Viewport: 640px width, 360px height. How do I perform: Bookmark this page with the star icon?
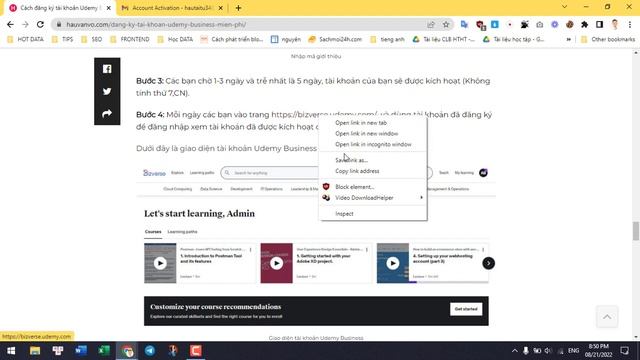446,24
